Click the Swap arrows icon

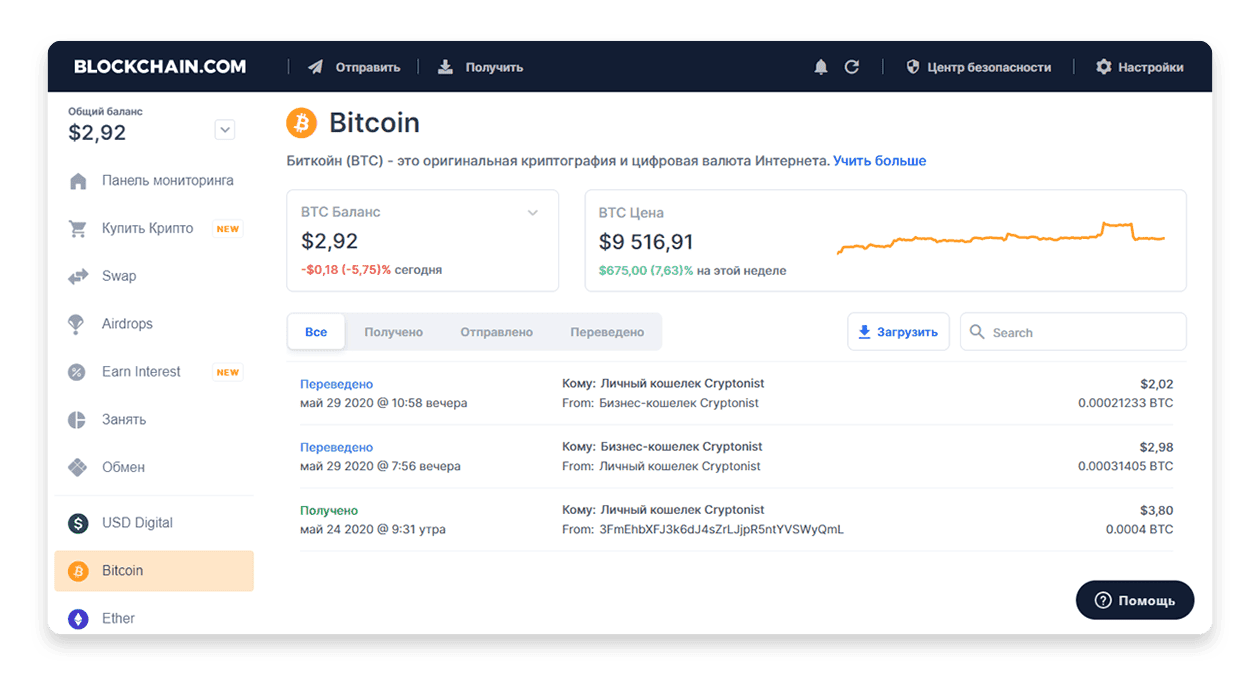pyautogui.click(x=77, y=276)
